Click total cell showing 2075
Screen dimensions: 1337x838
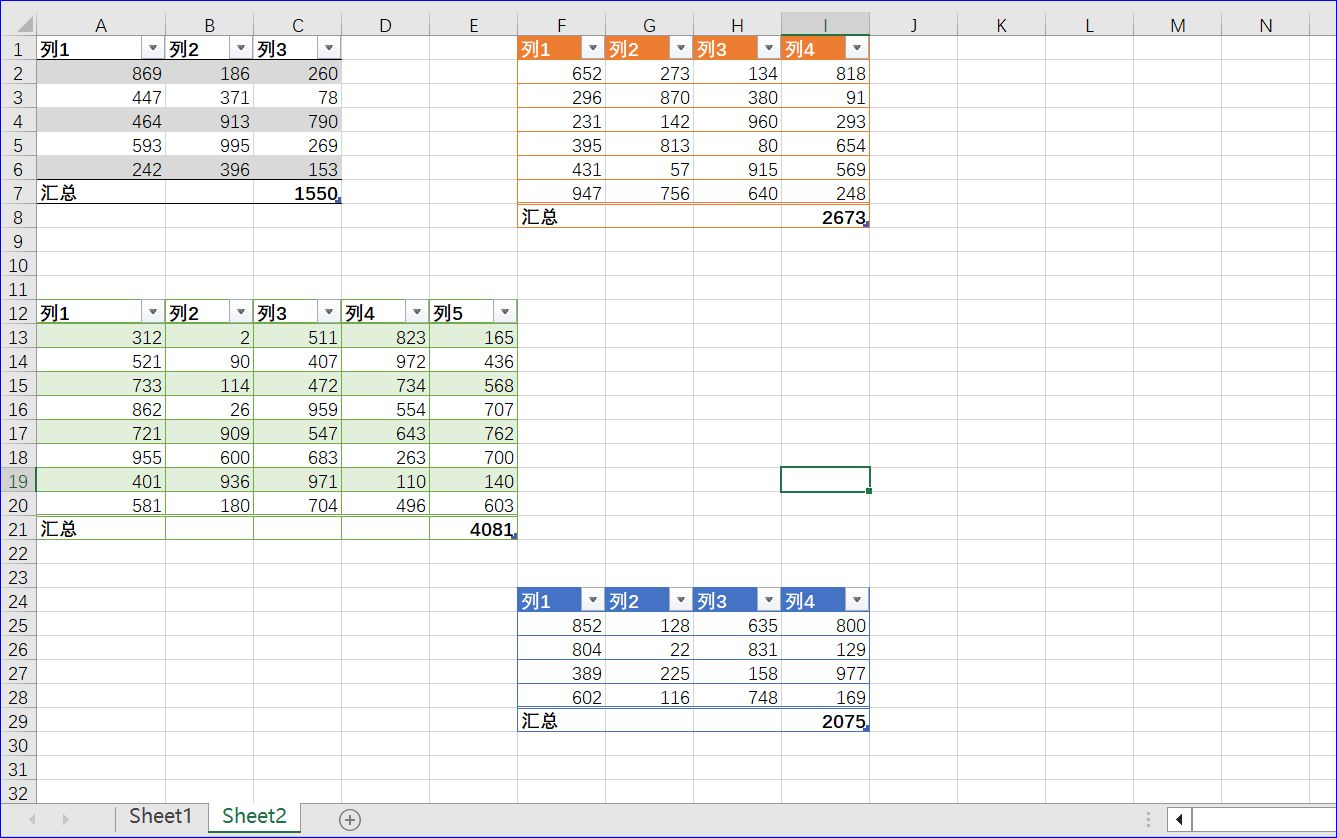(x=825, y=721)
